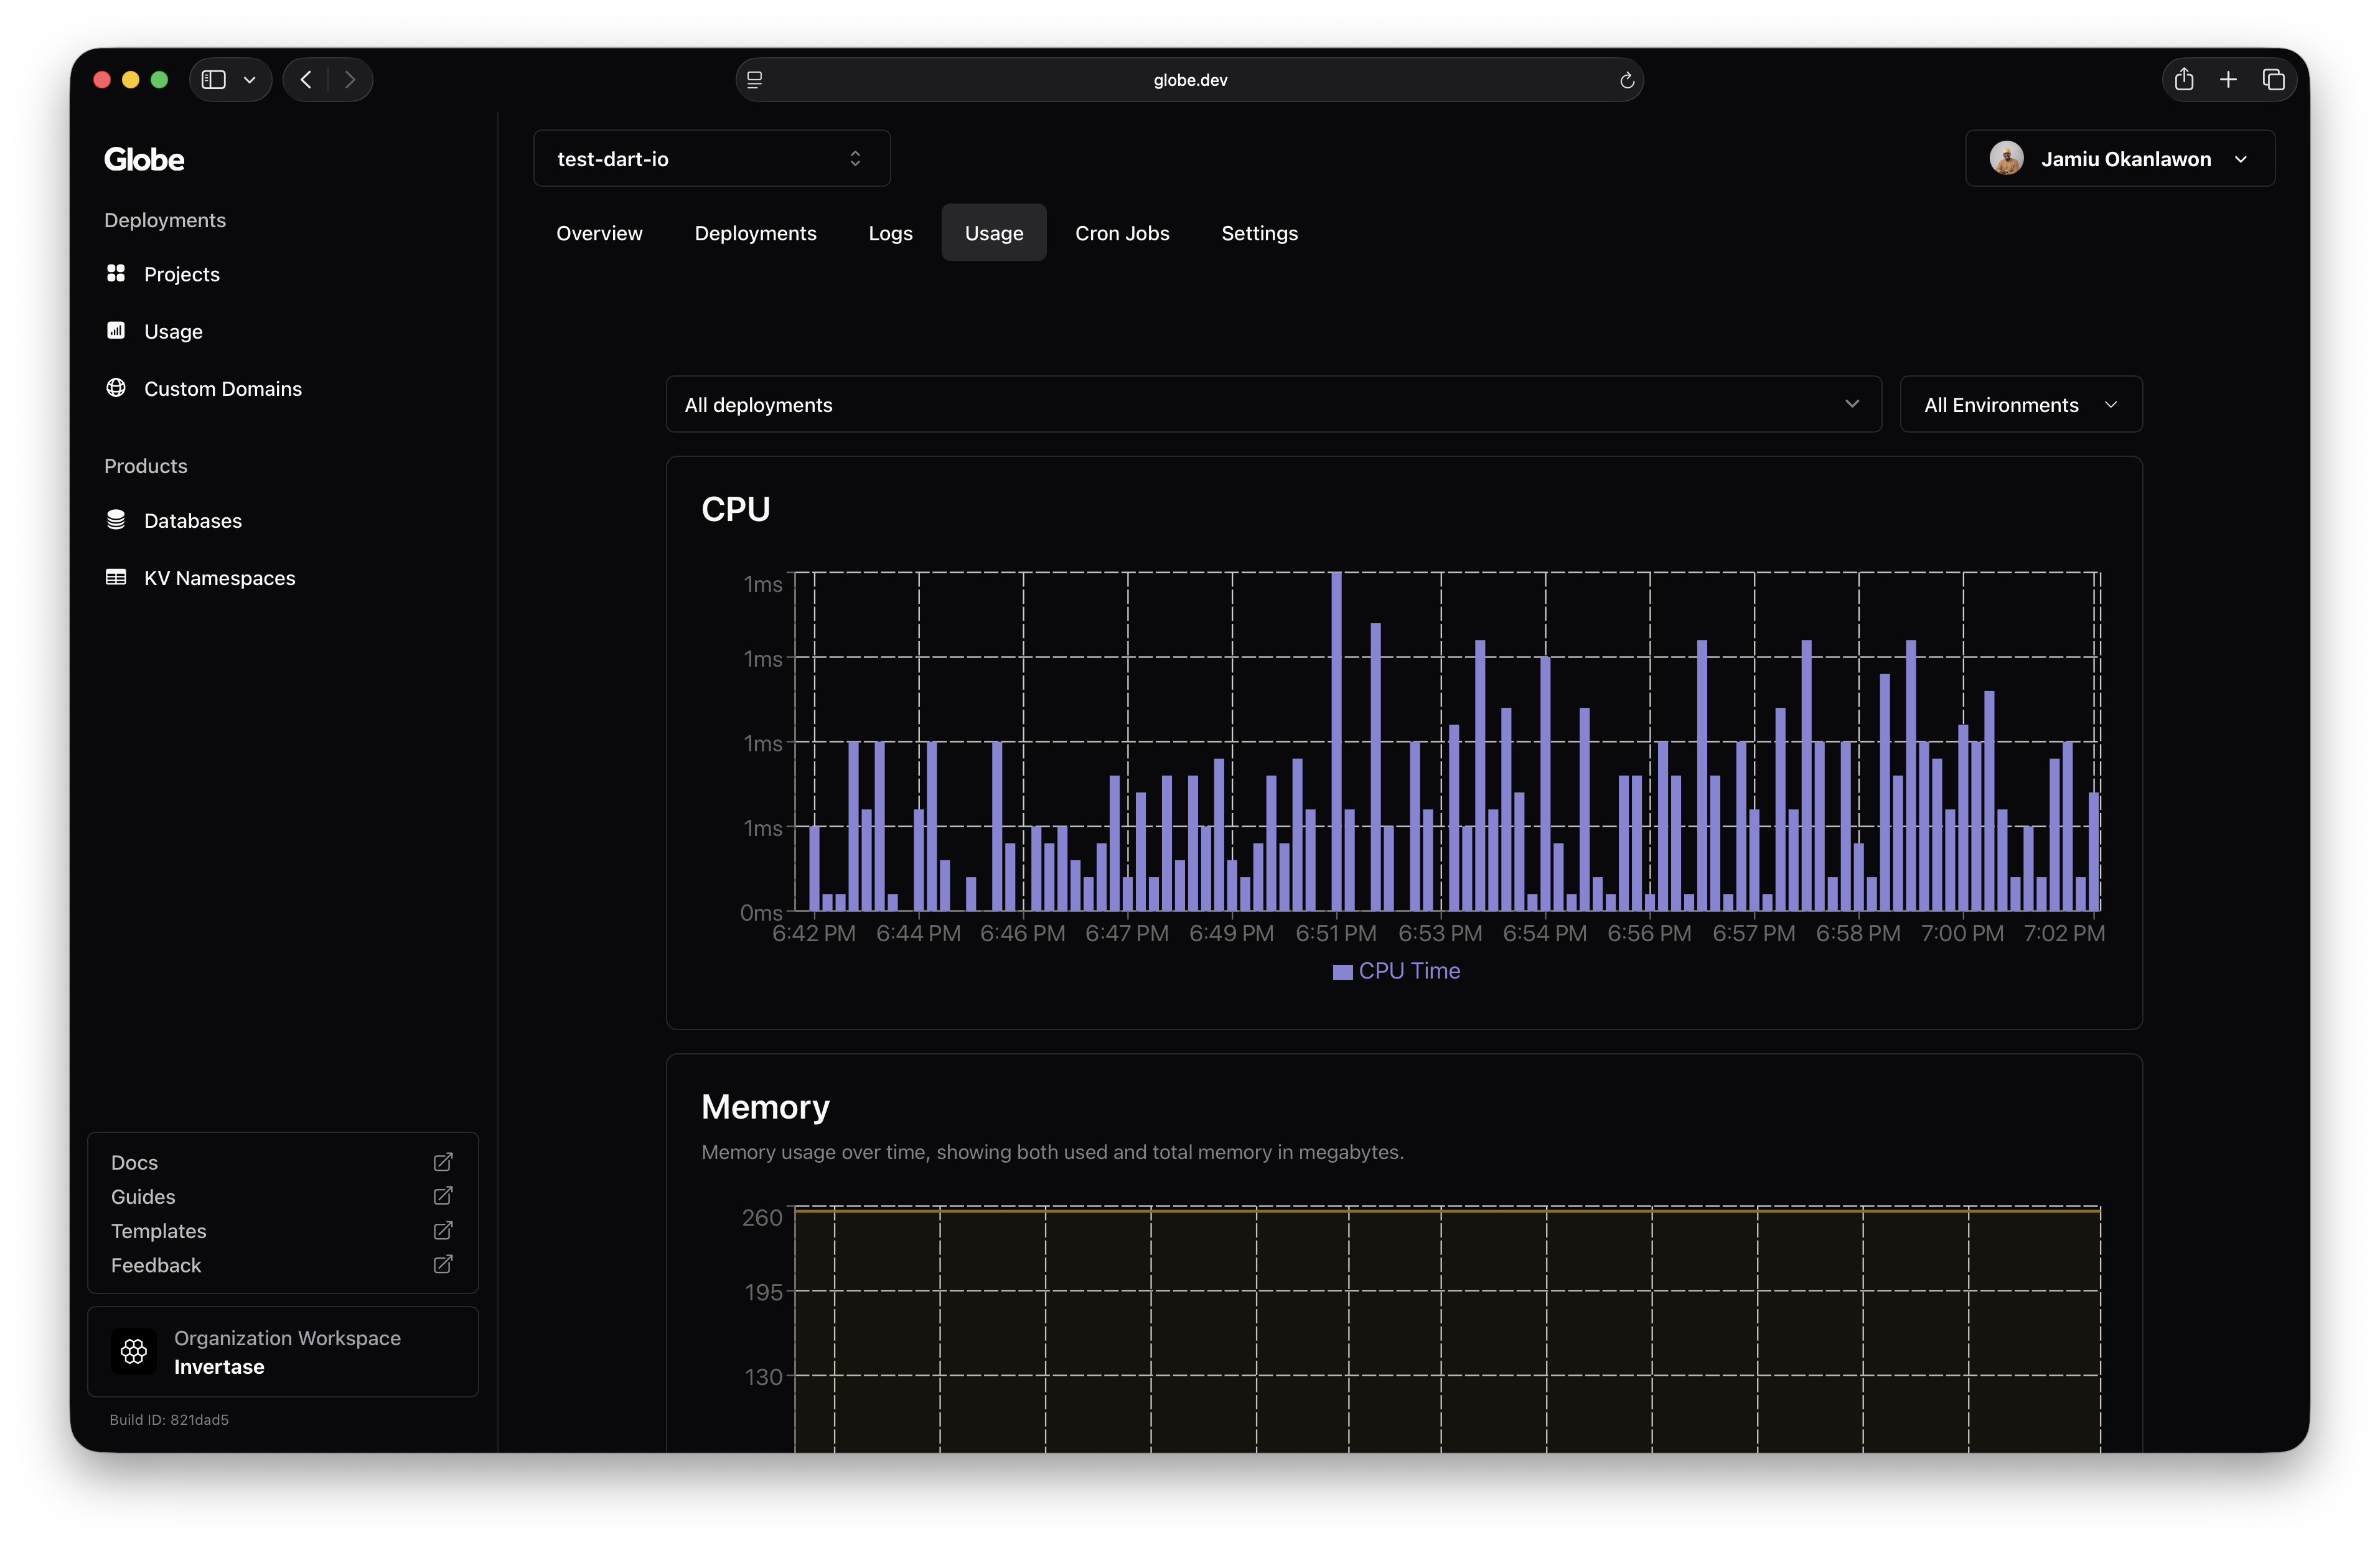Image resolution: width=2380 pixels, height=1545 pixels.
Task: Open the test-dart-io project selector
Action: coord(711,159)
